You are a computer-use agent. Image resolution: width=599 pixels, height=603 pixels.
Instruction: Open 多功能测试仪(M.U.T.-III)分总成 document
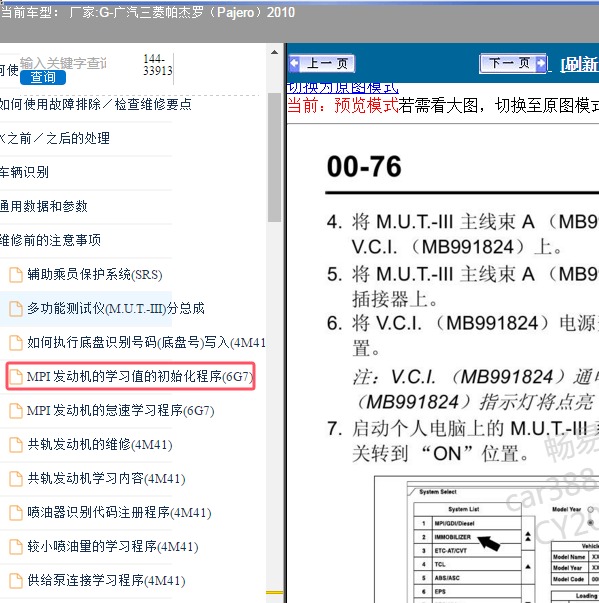(116, 308)
